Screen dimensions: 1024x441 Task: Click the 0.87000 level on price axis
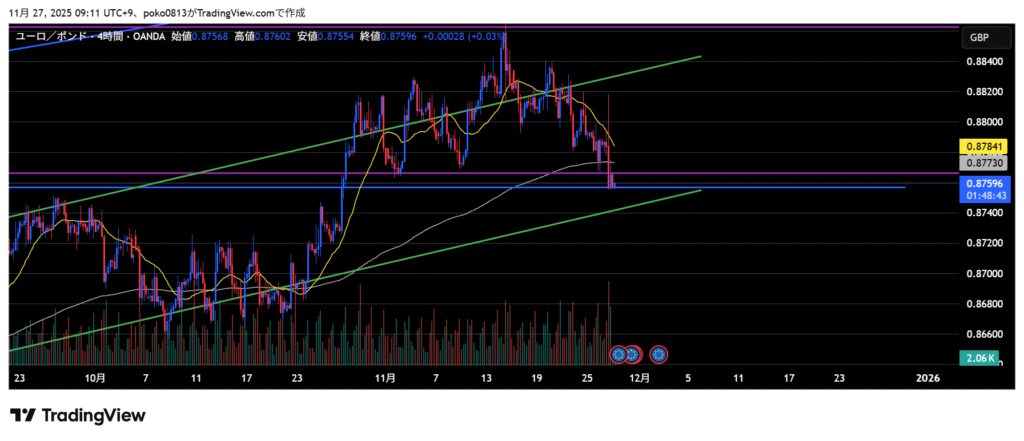point(981,273)
